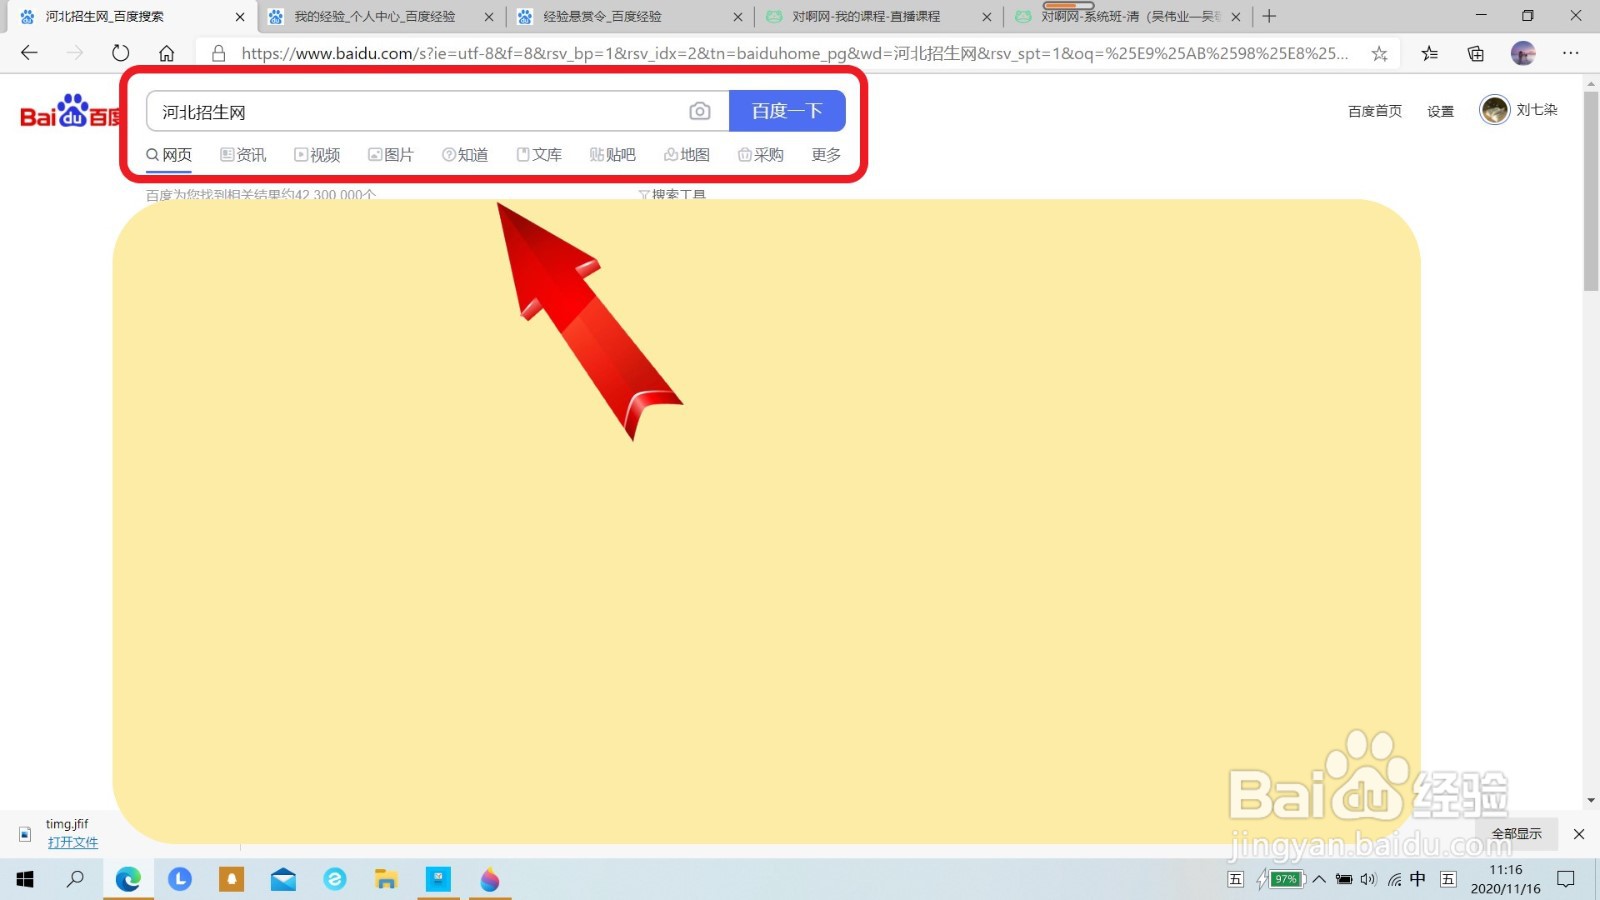Add page to favorites with star icon
1600x900 pixels.
[x=1380, y=54]
